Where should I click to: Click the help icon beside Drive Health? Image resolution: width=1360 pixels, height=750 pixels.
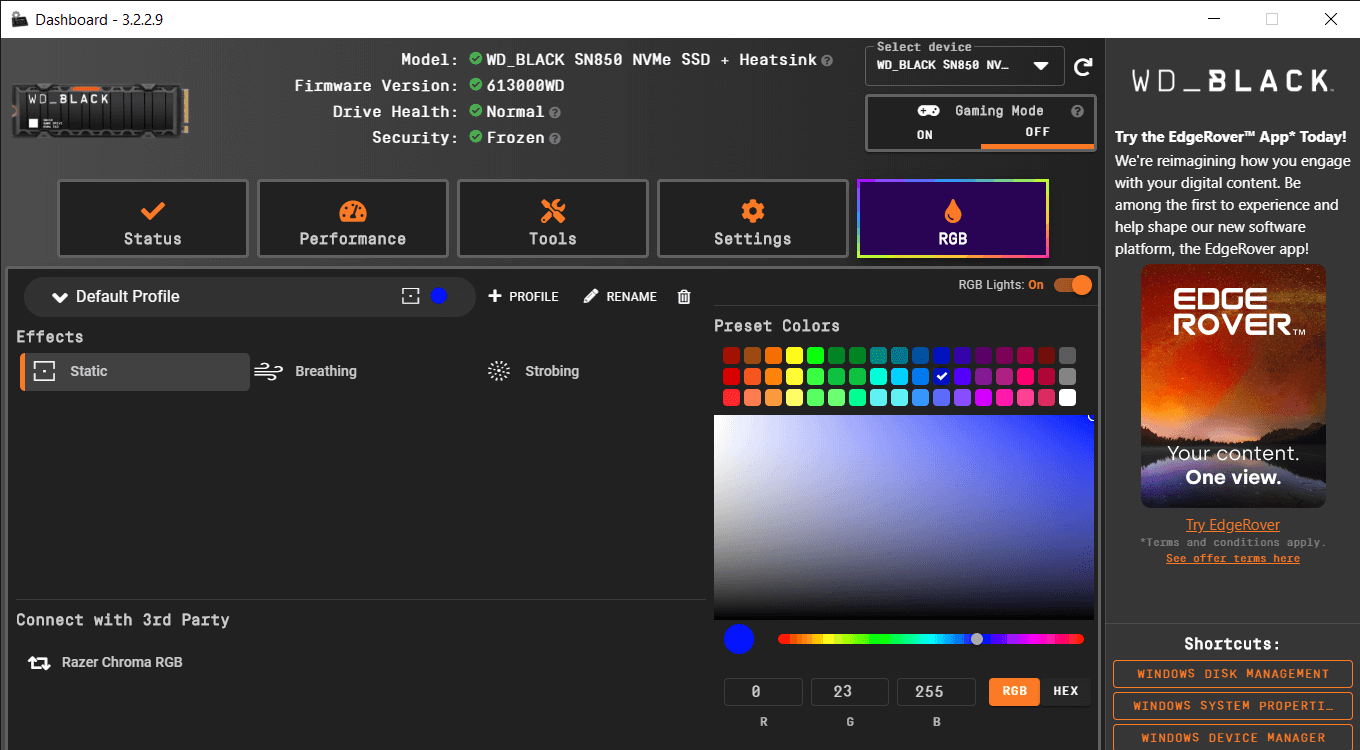[555, 113]
